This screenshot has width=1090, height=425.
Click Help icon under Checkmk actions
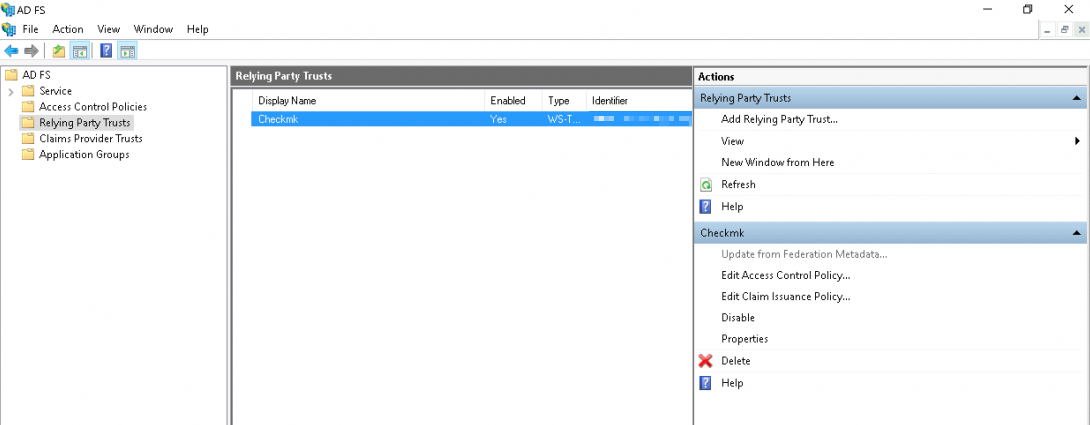coord(706,383)
